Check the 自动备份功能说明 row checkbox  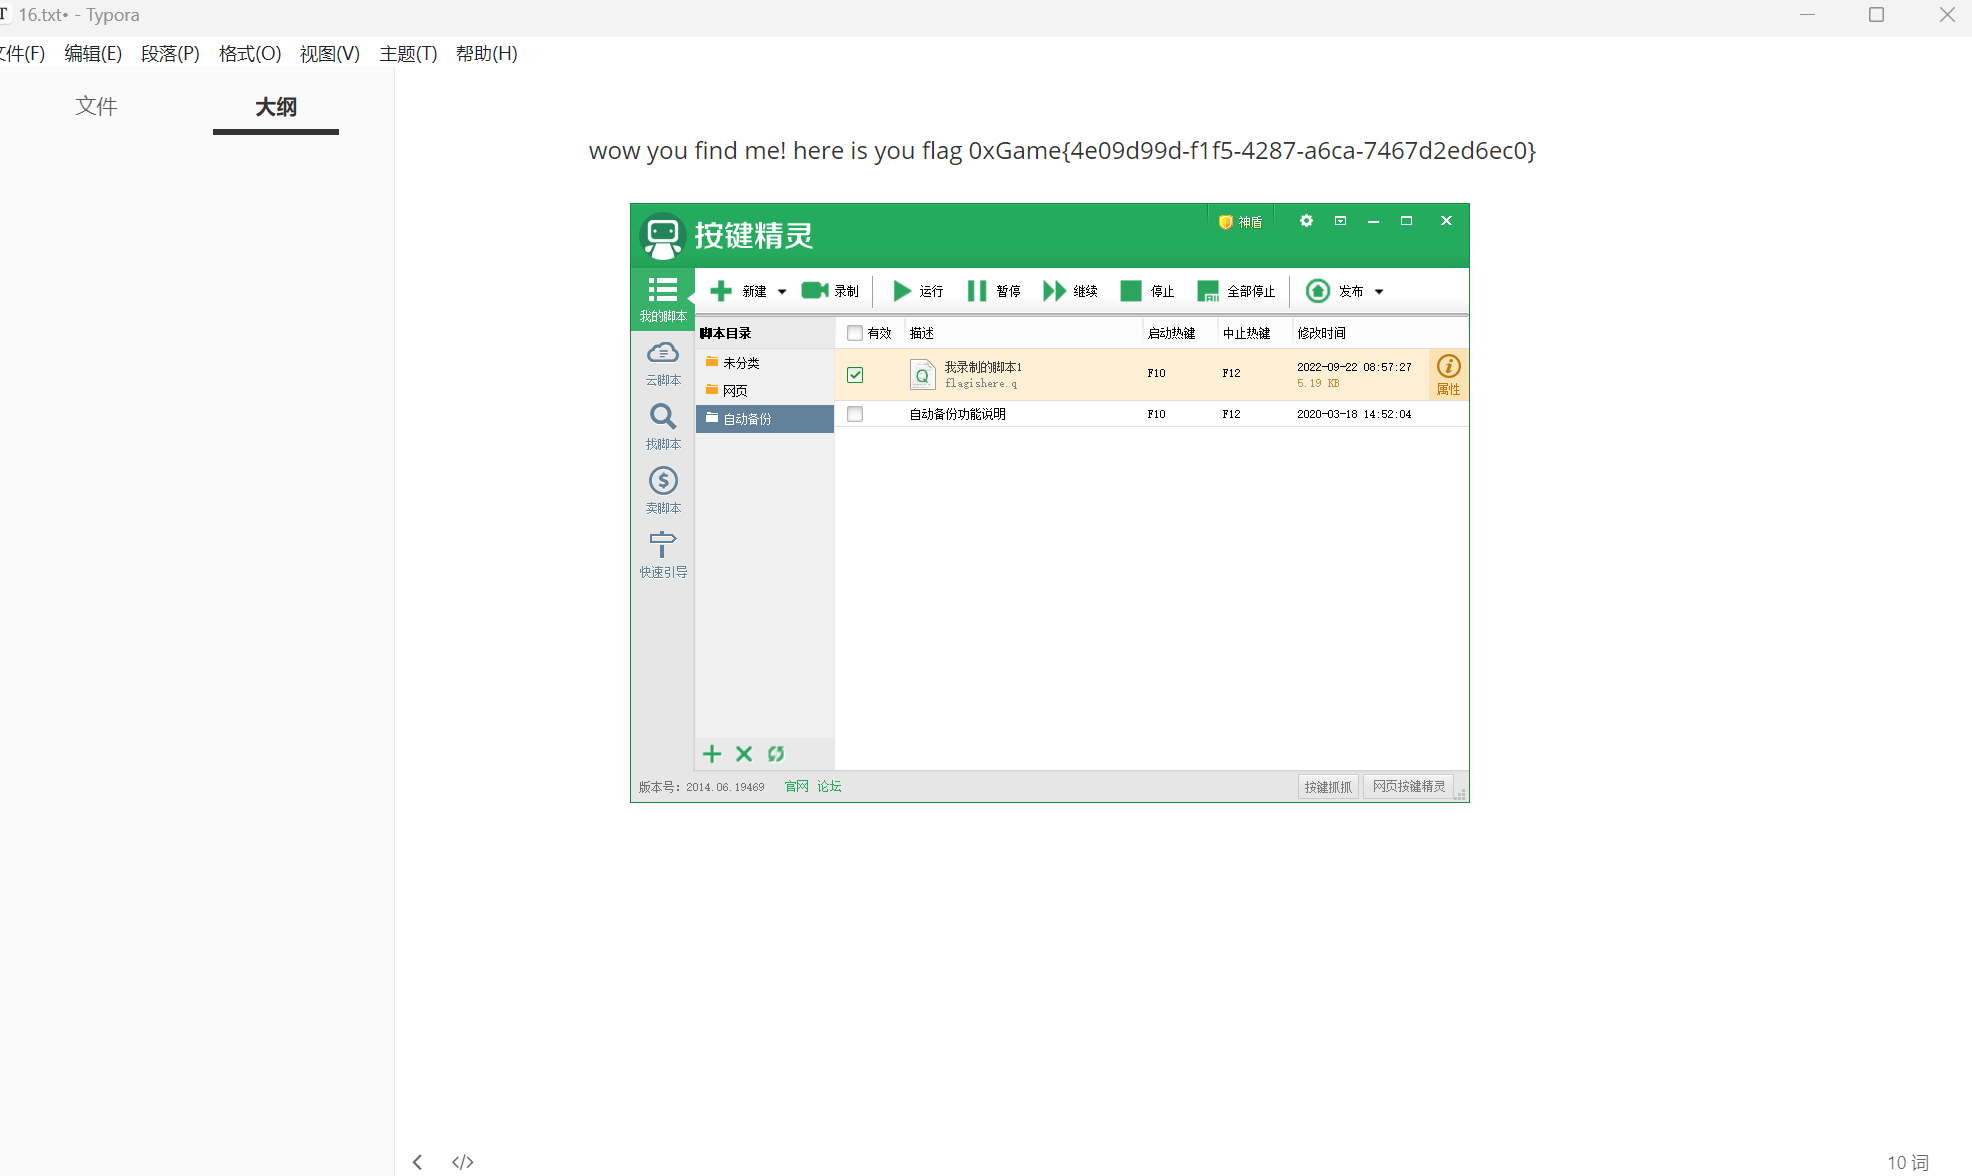click(x=855, y=414)
